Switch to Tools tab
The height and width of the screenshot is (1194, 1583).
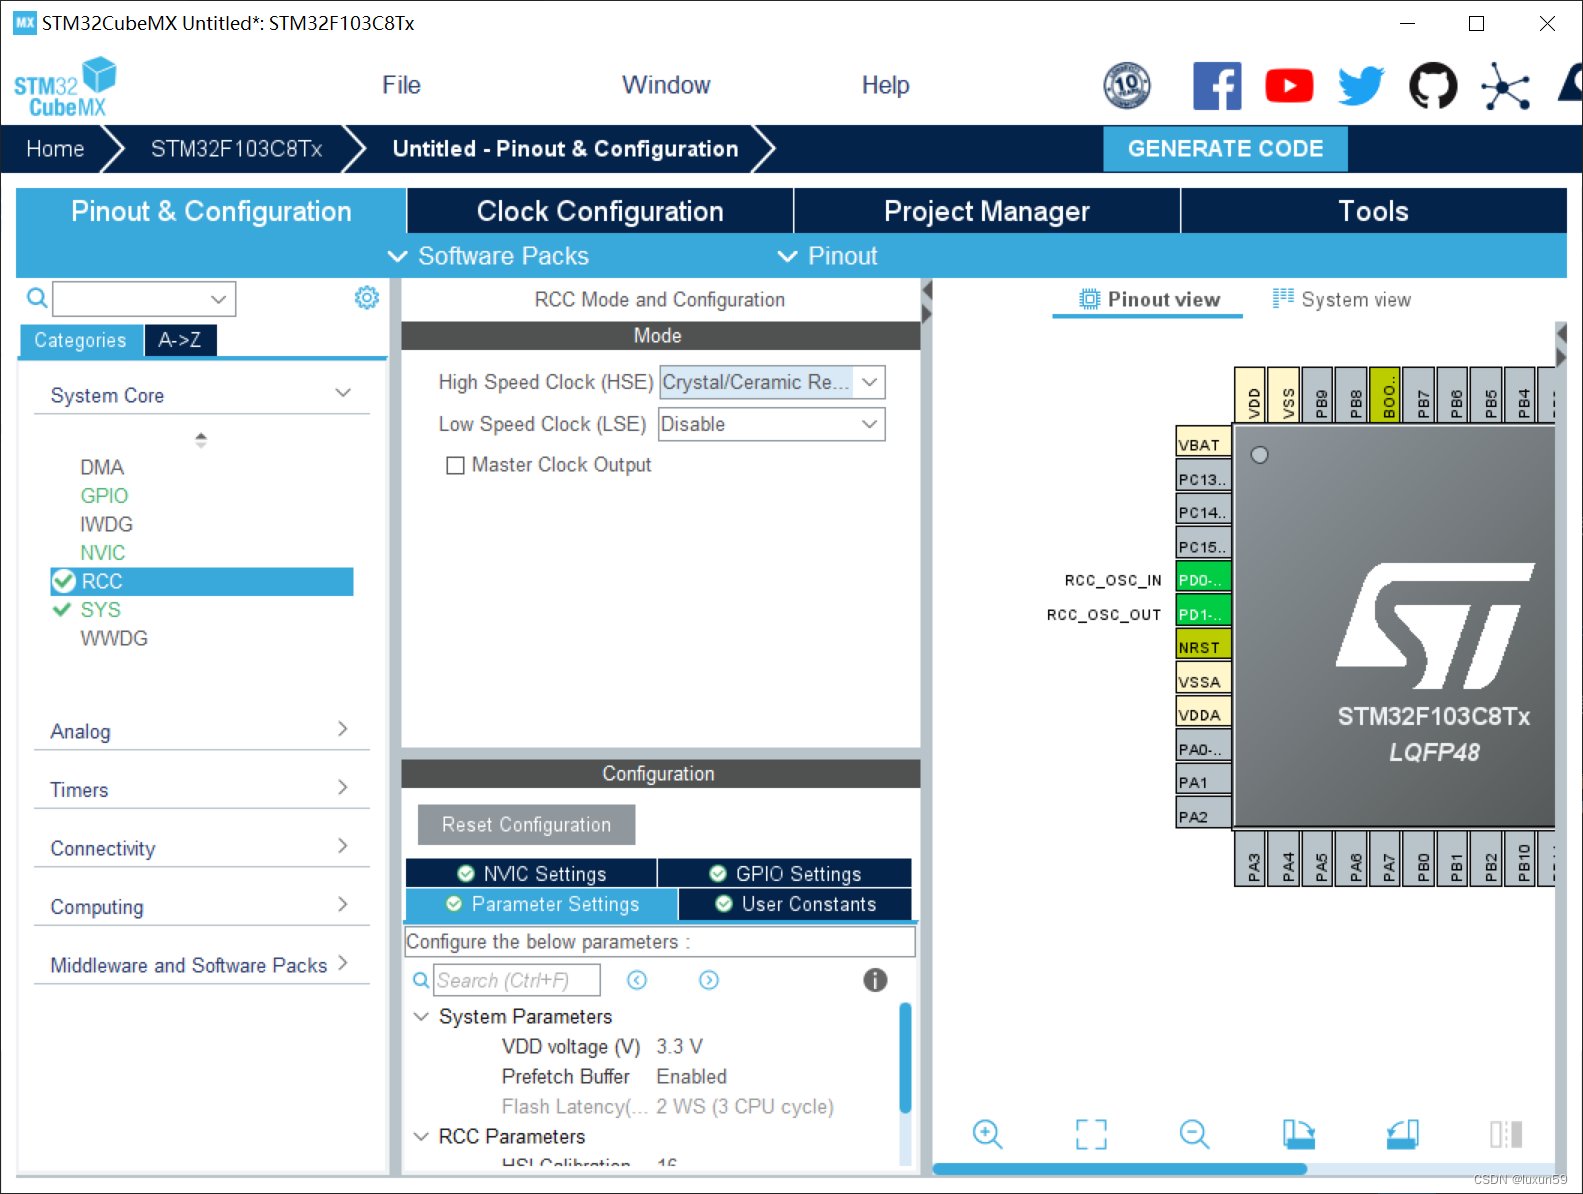point(1373,211)
